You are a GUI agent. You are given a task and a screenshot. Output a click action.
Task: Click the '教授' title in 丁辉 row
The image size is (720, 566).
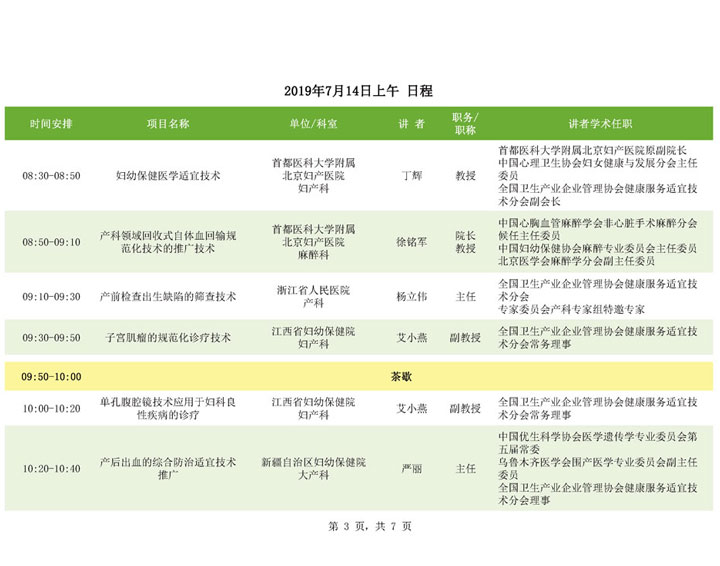tap(465, 176)
